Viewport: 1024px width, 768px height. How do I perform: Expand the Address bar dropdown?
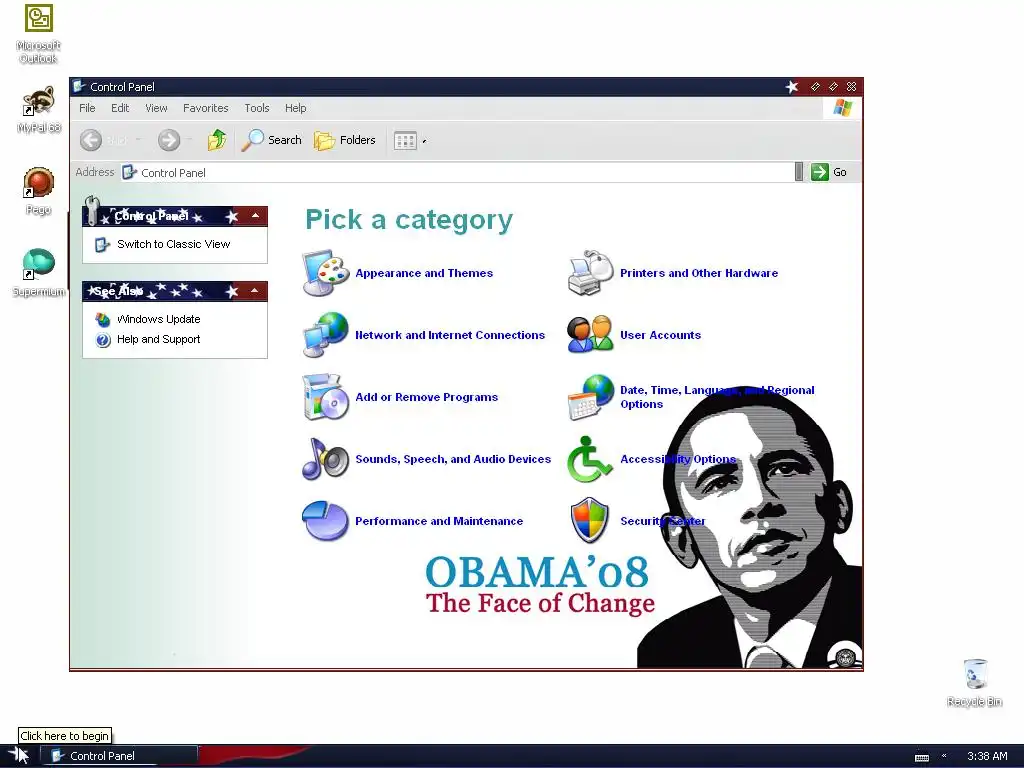[x=799, y=172]
